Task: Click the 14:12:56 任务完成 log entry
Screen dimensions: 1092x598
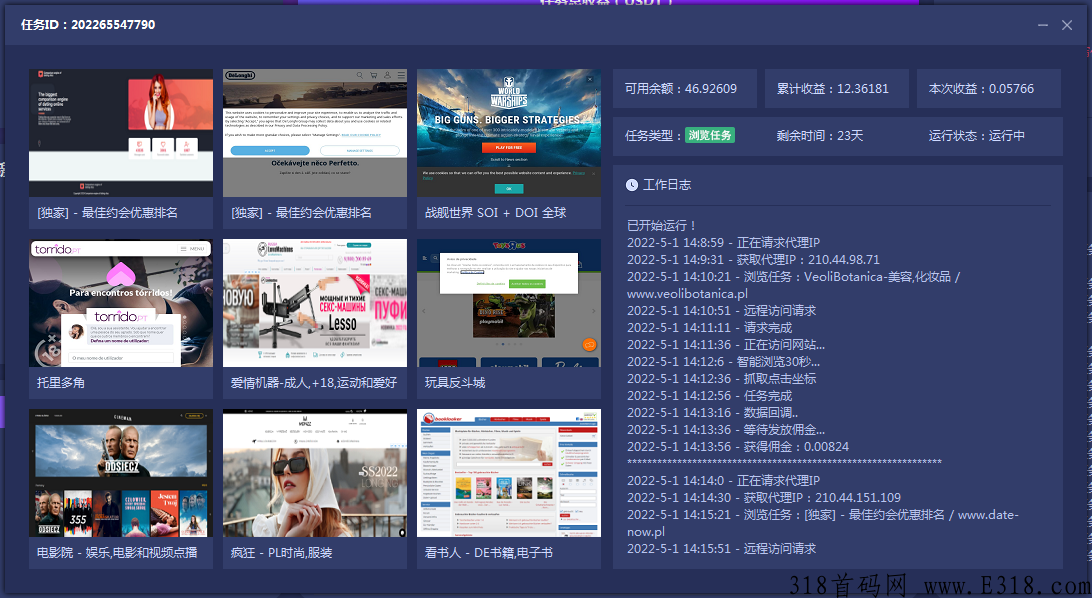Action: click(710, 396)
